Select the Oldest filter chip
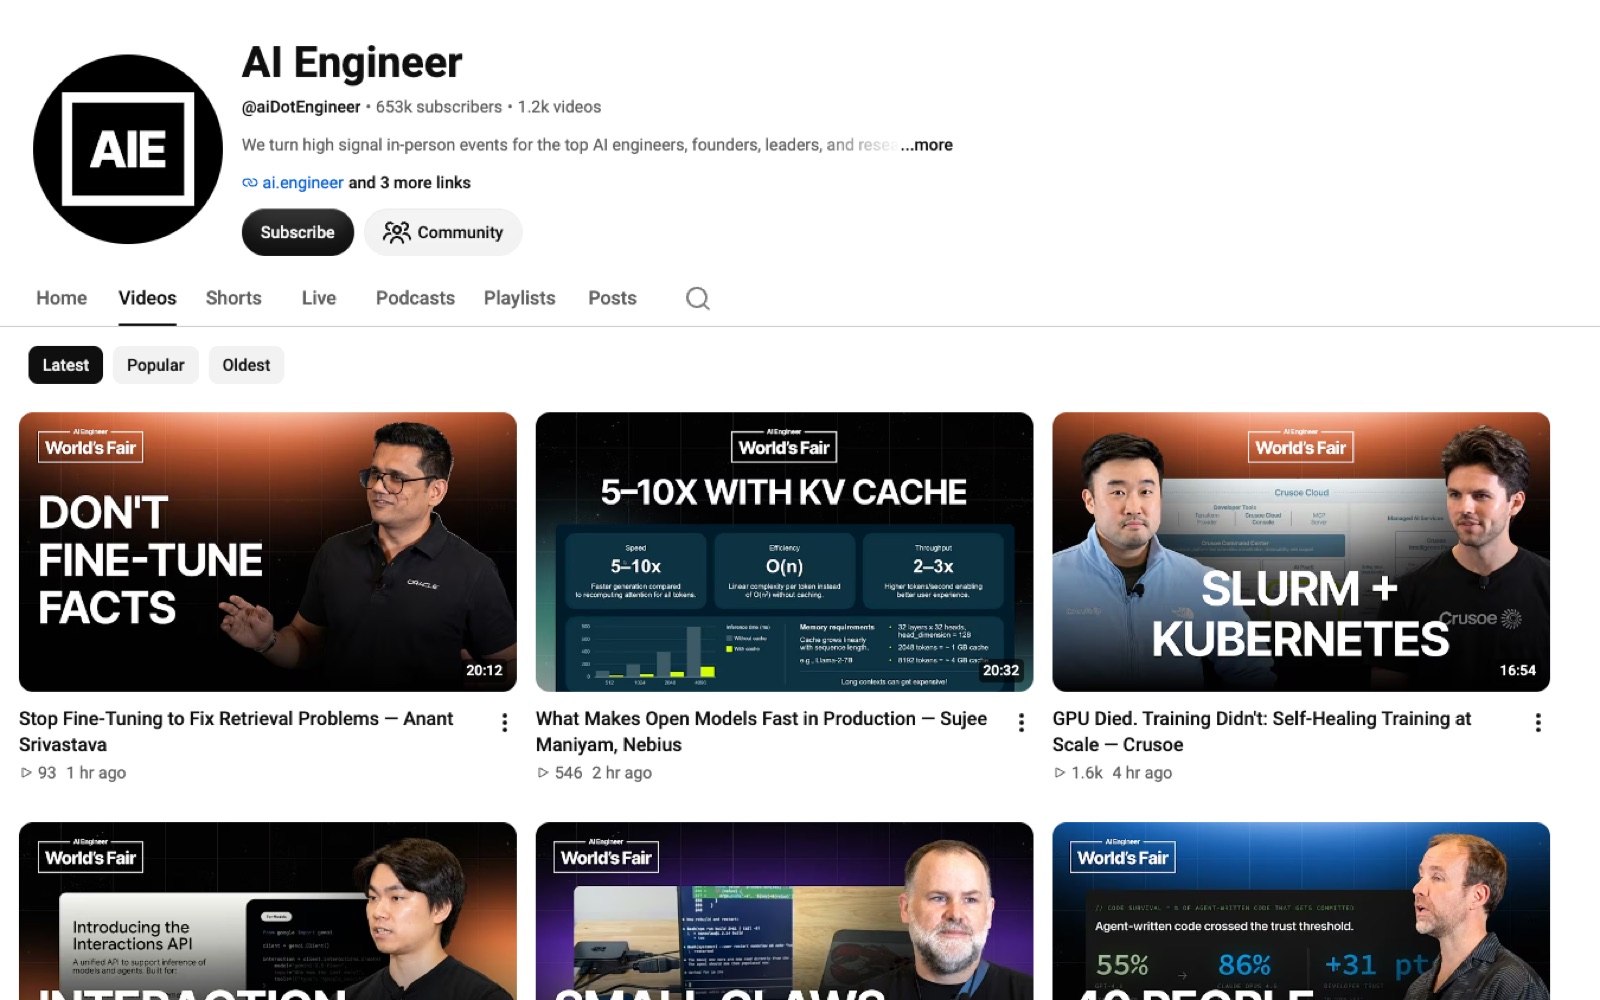Viewport: 1600px width, 1000px height. coord(246,365)
